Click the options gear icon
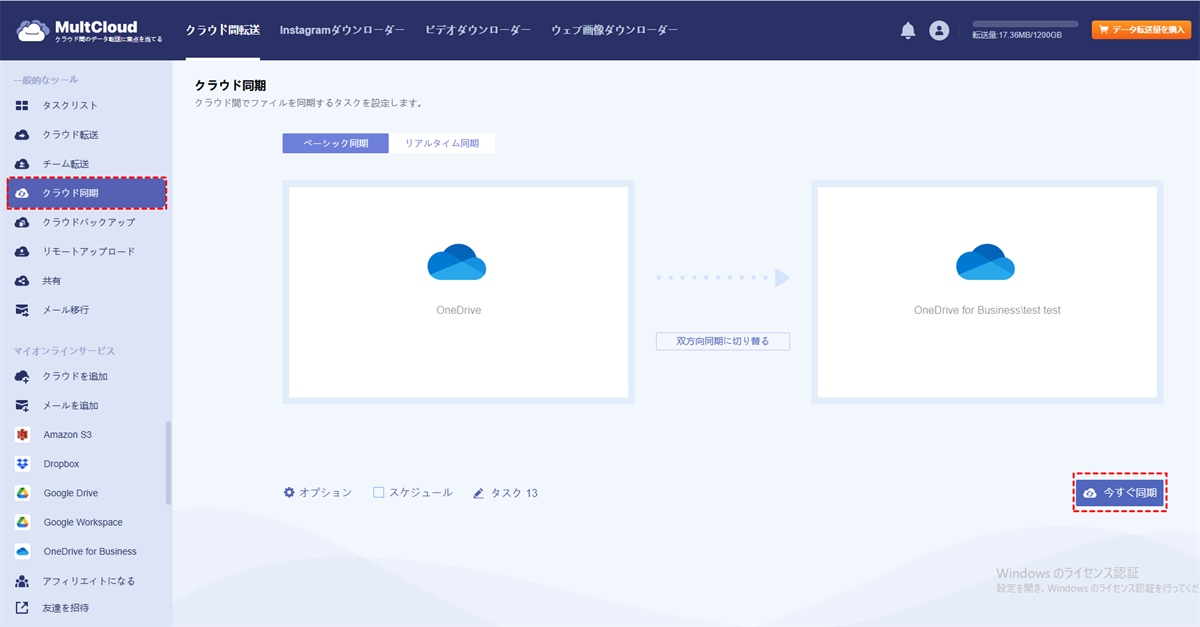 click(290, 493)
